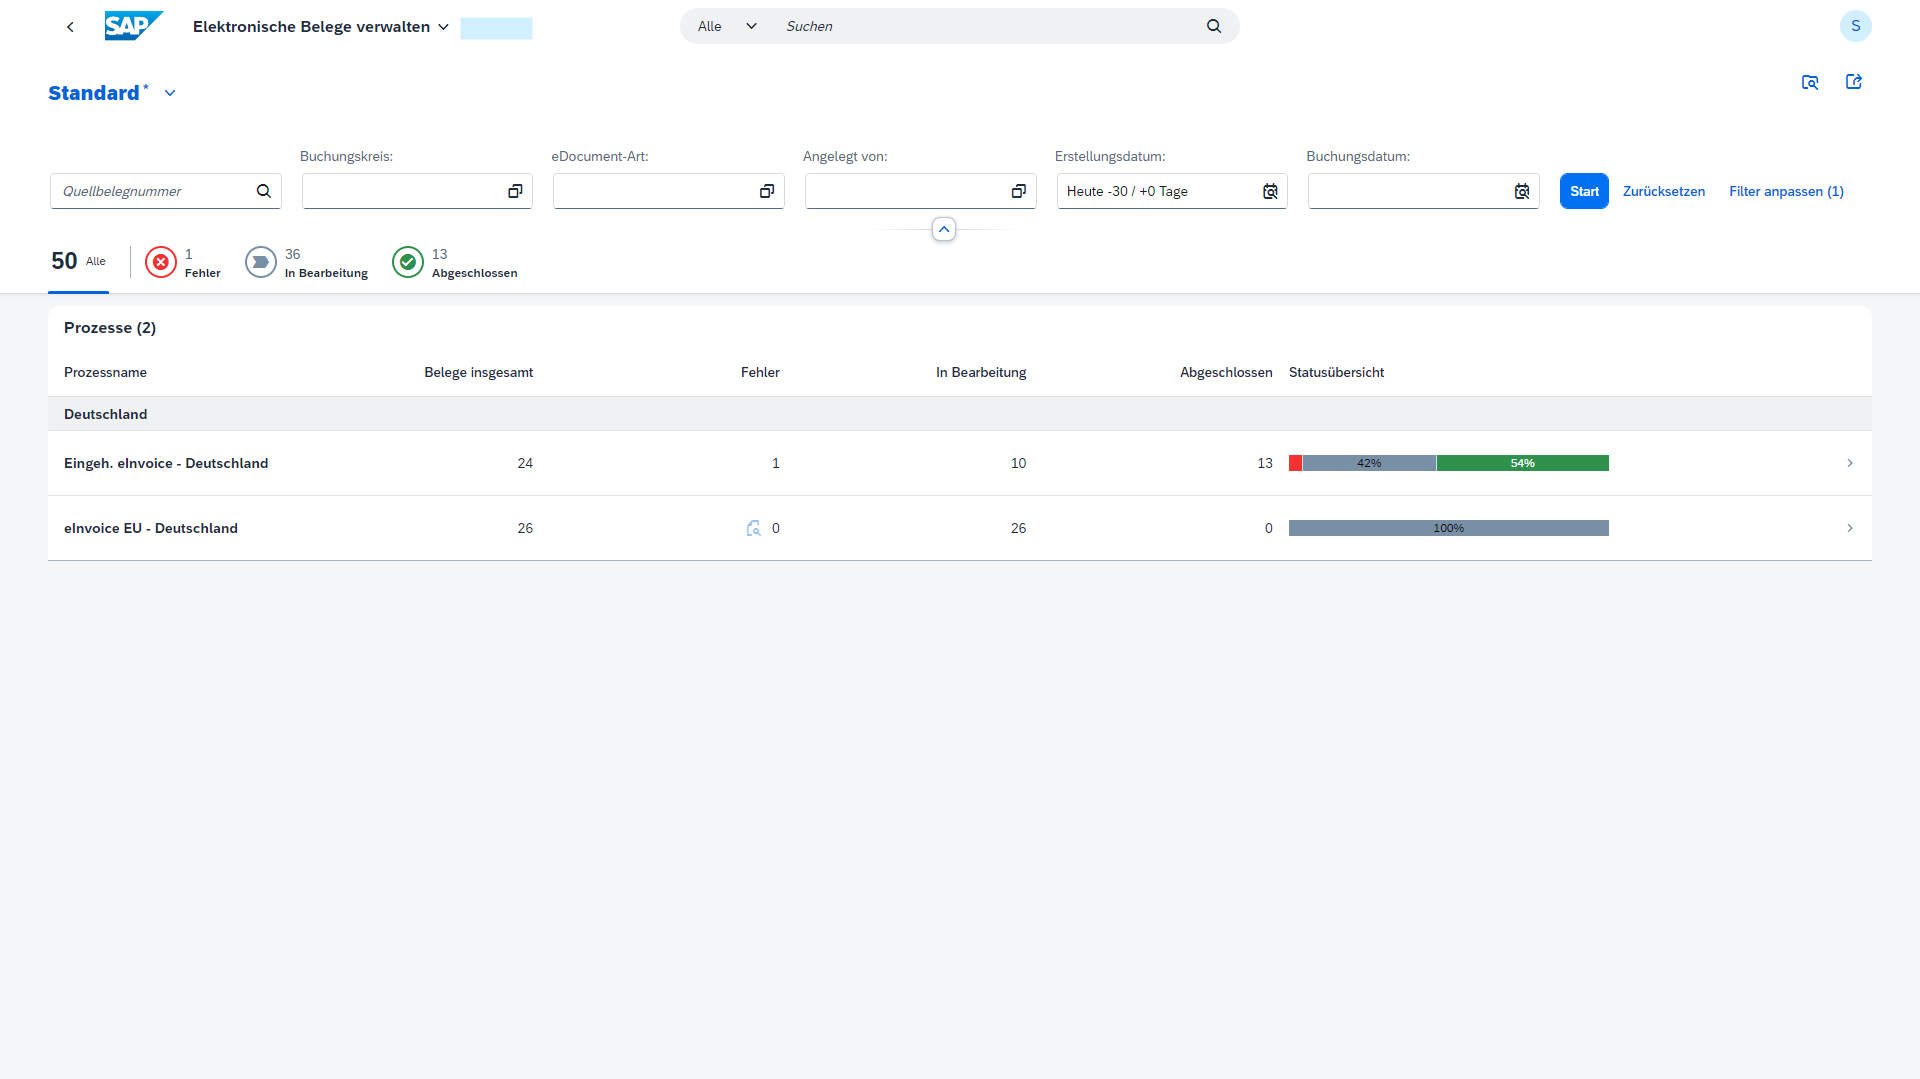Click the Zurücksetzen link

click(1663, 191)
